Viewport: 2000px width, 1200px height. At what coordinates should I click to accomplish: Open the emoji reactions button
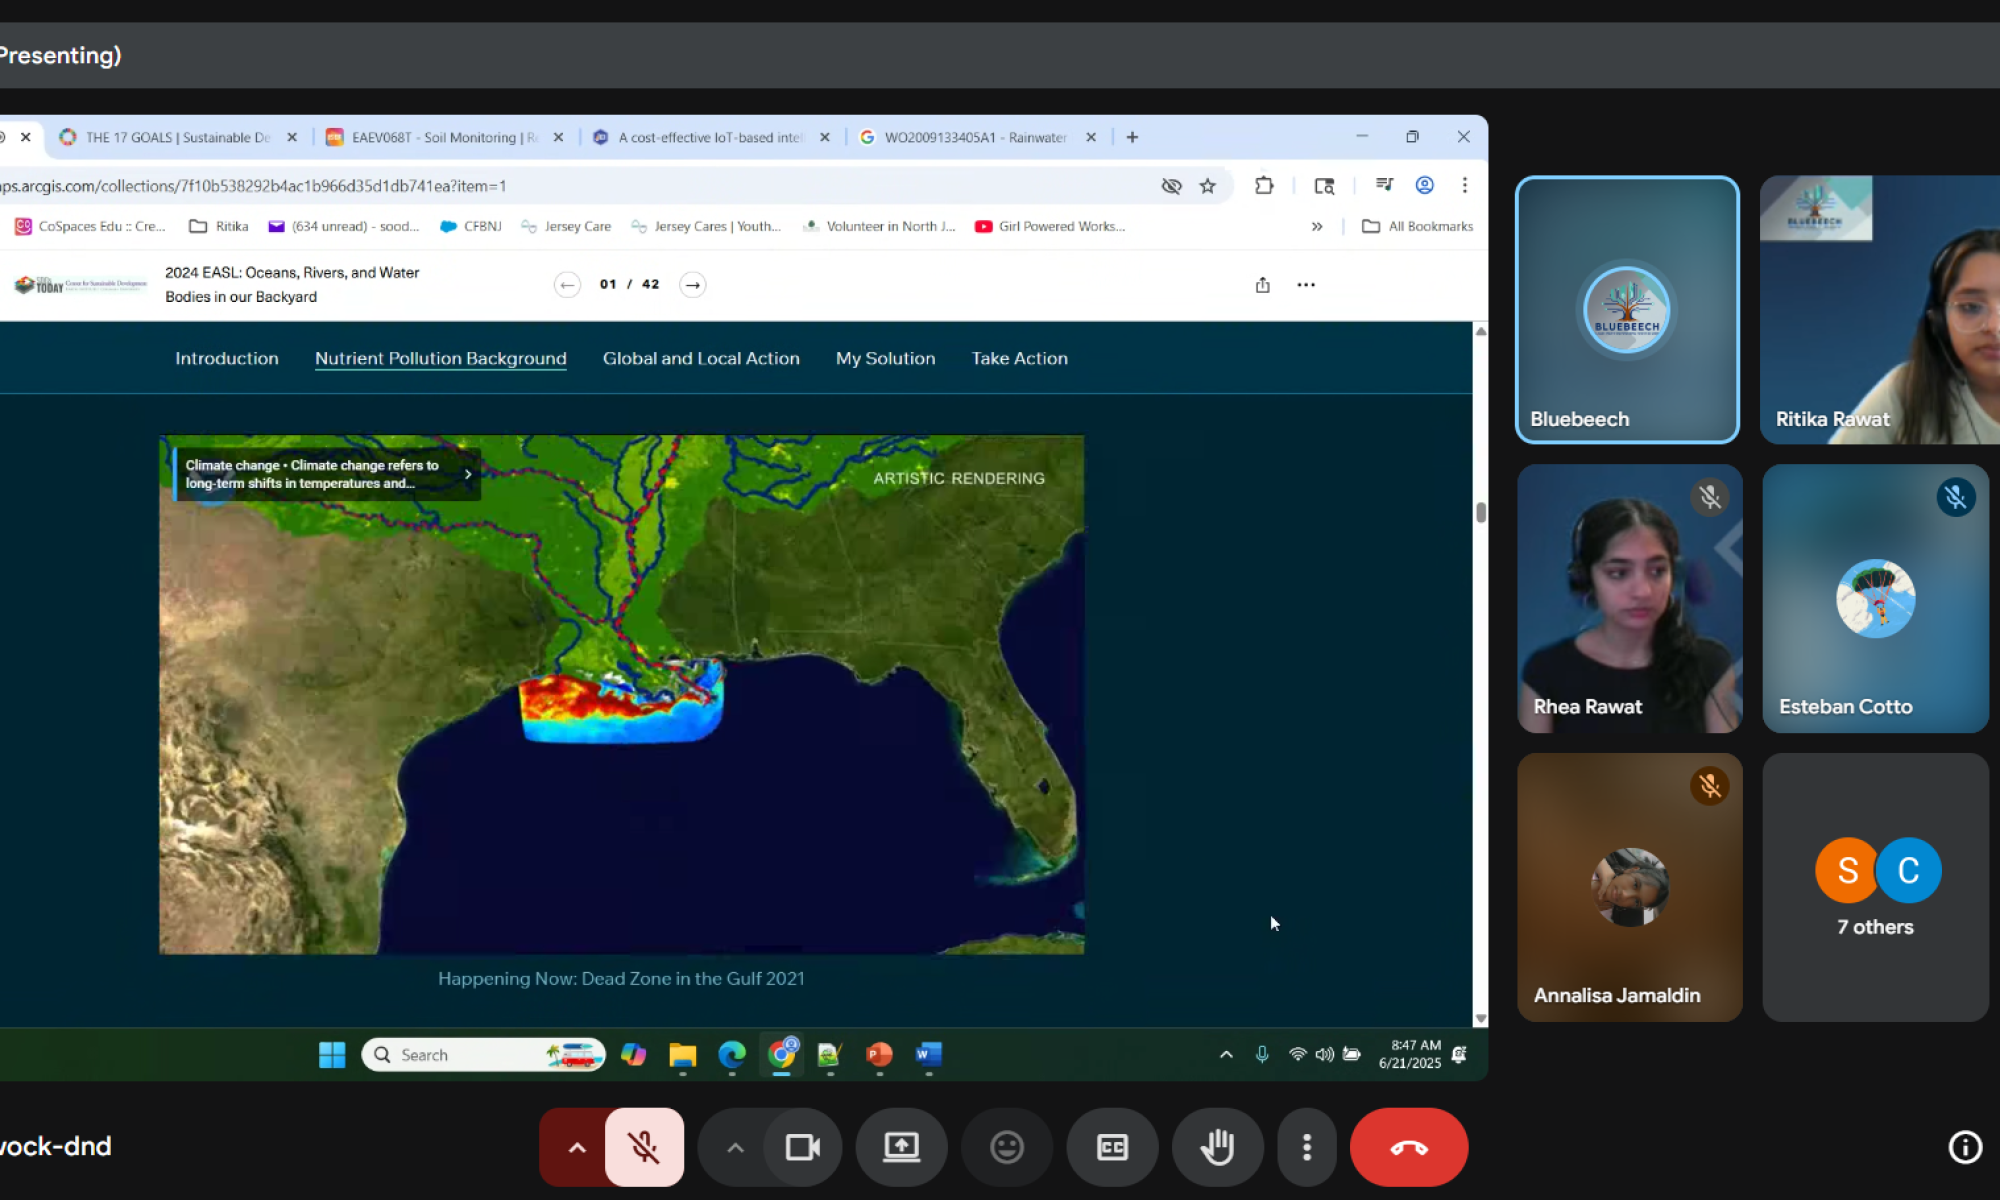(x=1006, y=1147)
